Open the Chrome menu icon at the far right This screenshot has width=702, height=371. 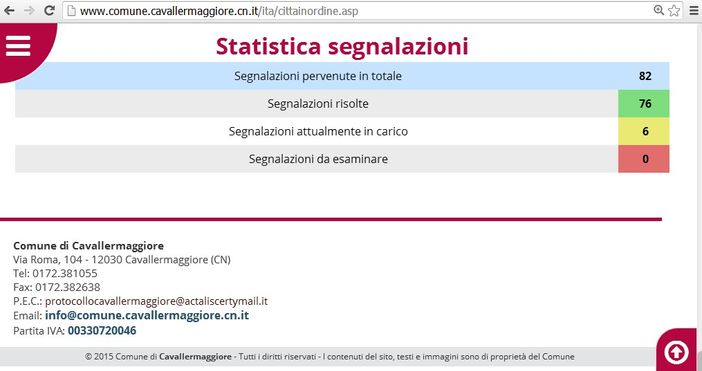(x=693, y=11)
